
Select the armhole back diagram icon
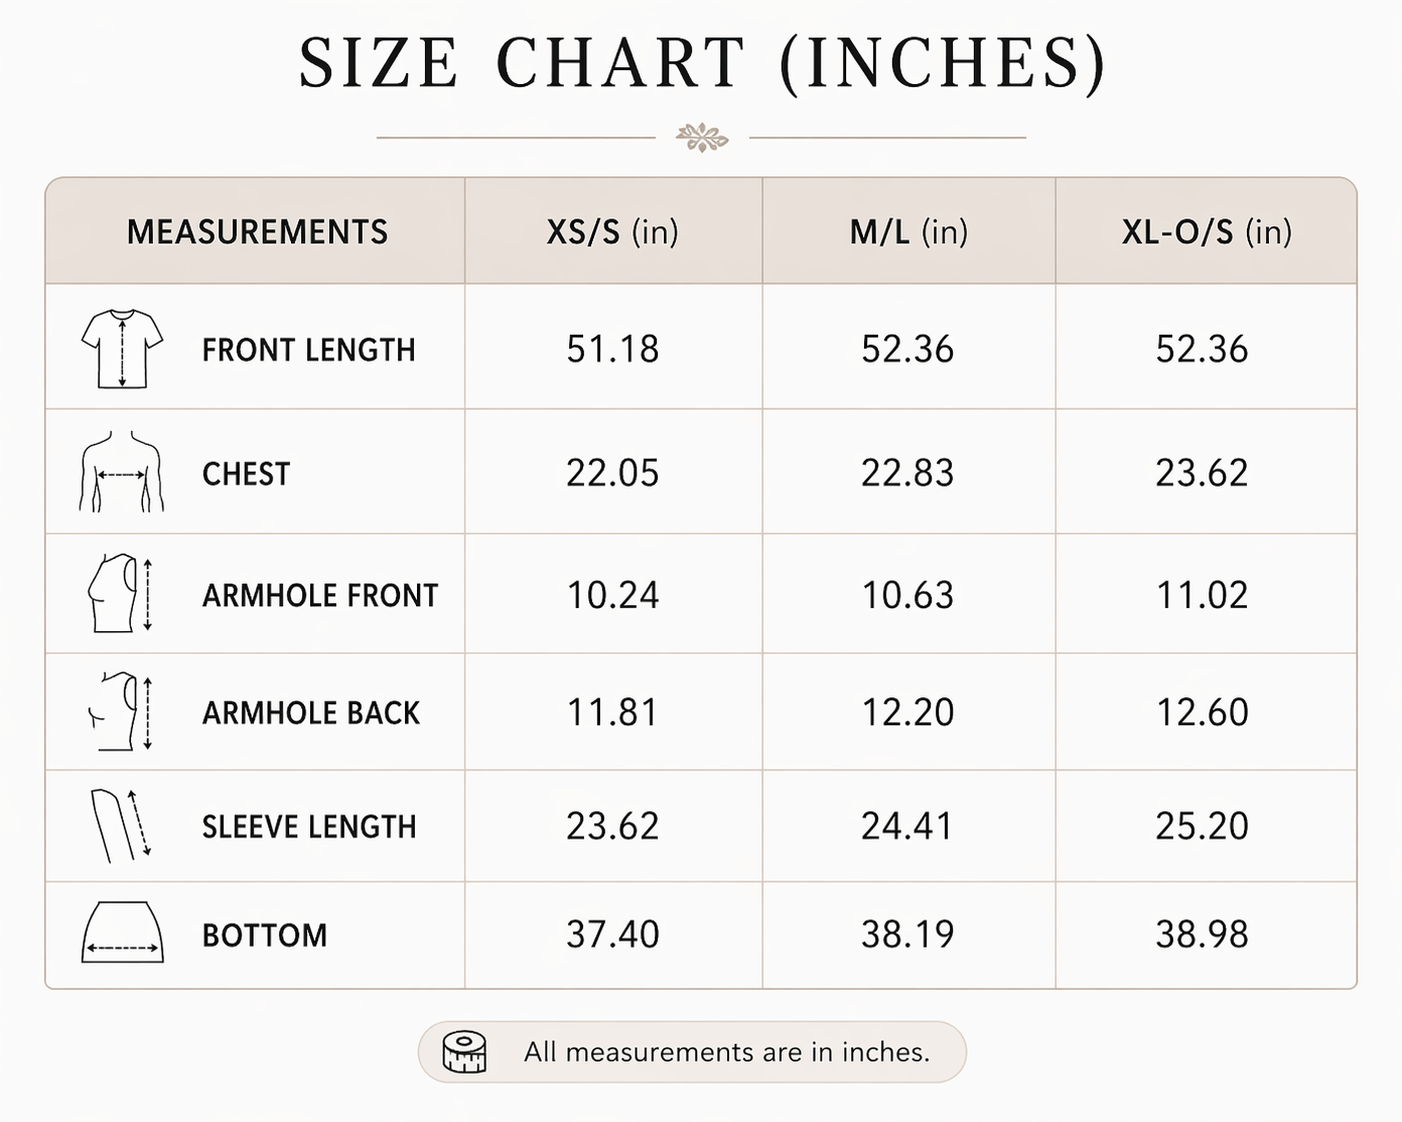pos(121,712)
